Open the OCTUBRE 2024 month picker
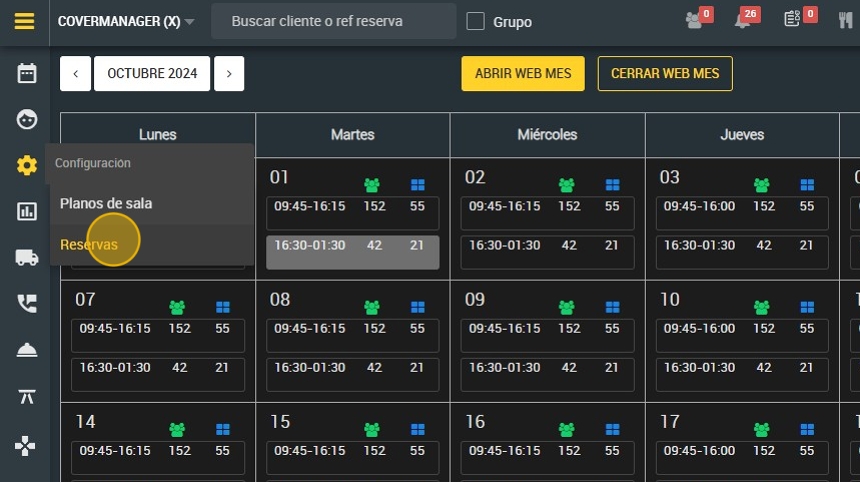The width and height of the screenshot is (860, 482). pos(152,73)
